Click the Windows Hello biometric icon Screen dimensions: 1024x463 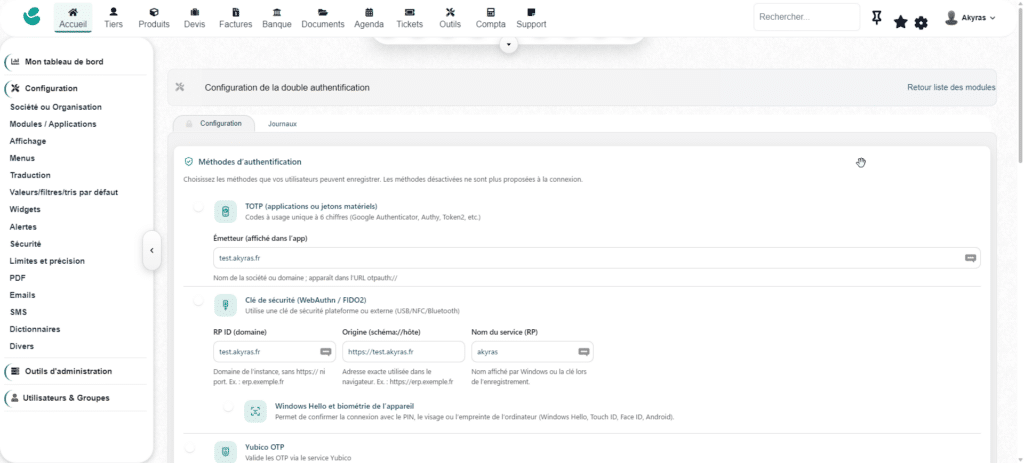(255, 411)
